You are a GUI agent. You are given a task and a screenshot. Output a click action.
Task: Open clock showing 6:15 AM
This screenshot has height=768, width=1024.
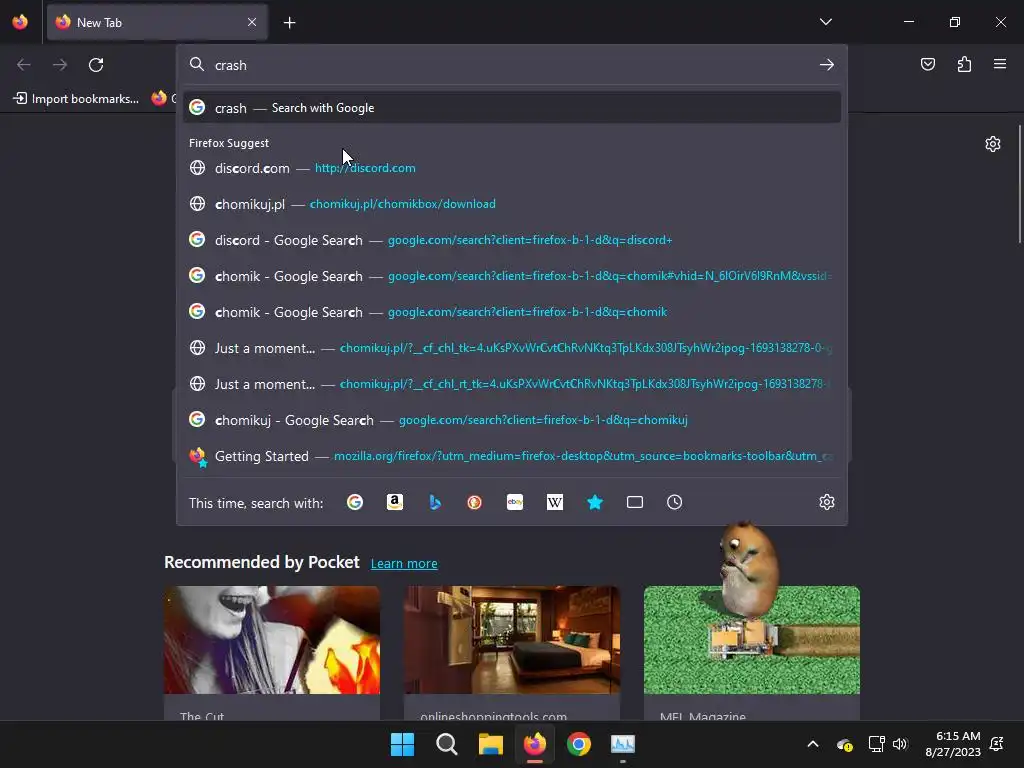(952, 744)
